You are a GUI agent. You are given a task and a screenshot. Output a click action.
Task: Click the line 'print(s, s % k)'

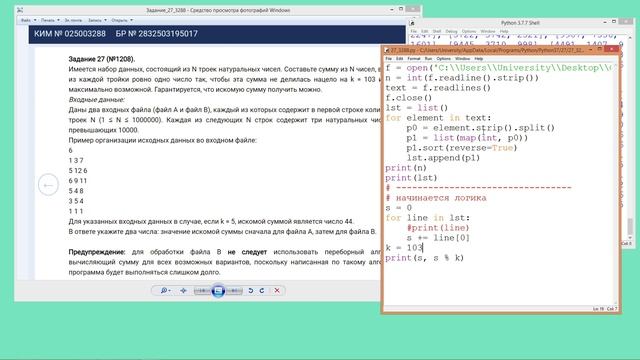coord(424,258)
